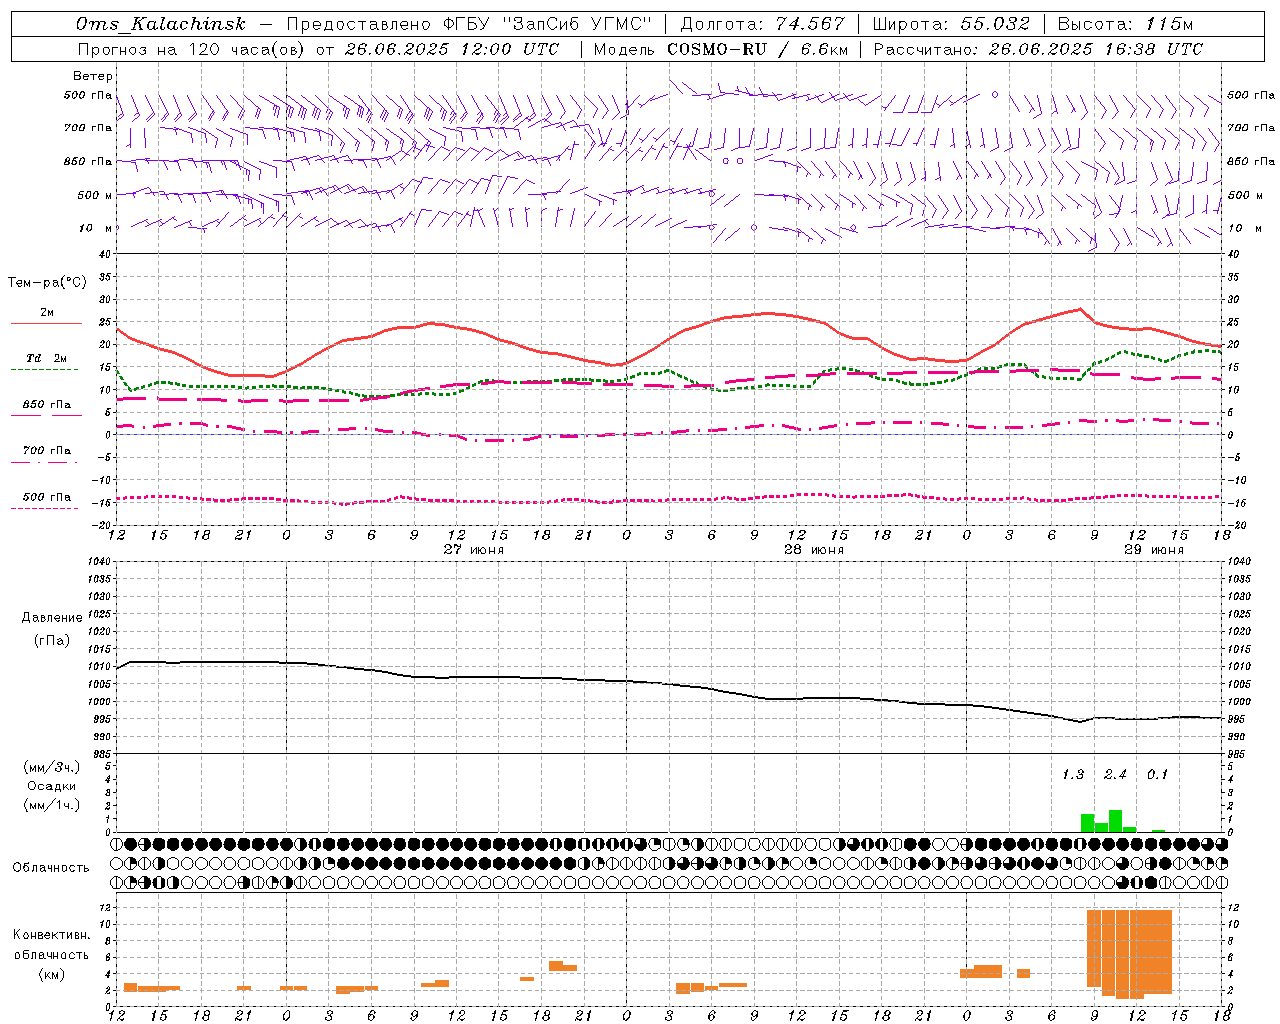Click the 29 июня date label
Screen dimensions: 1280x1024
(1153, 550)
